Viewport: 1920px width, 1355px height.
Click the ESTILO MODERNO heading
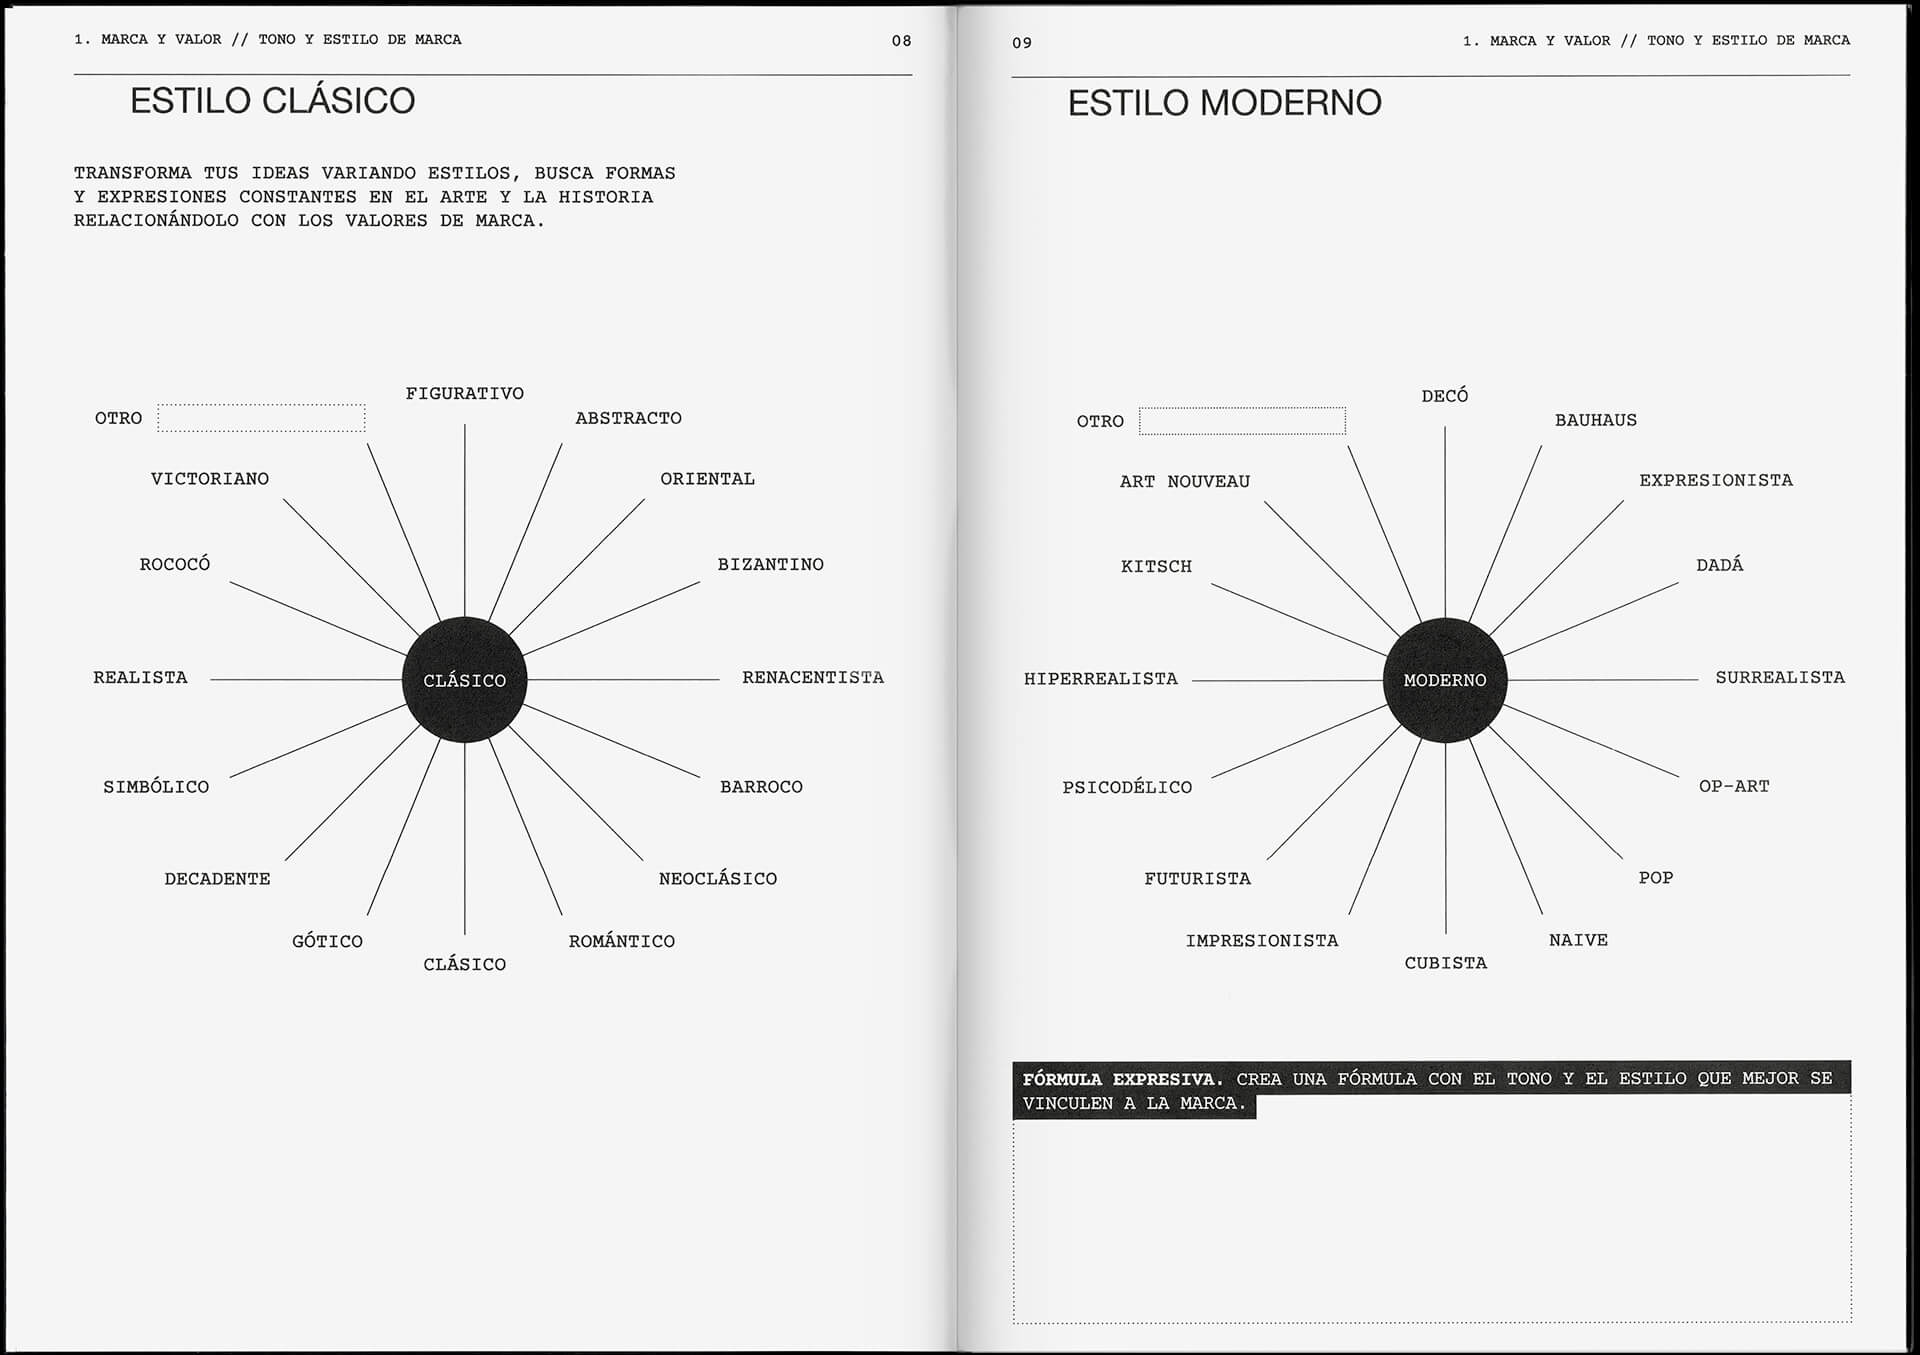pyautogui.click(x=1225, y=103)
